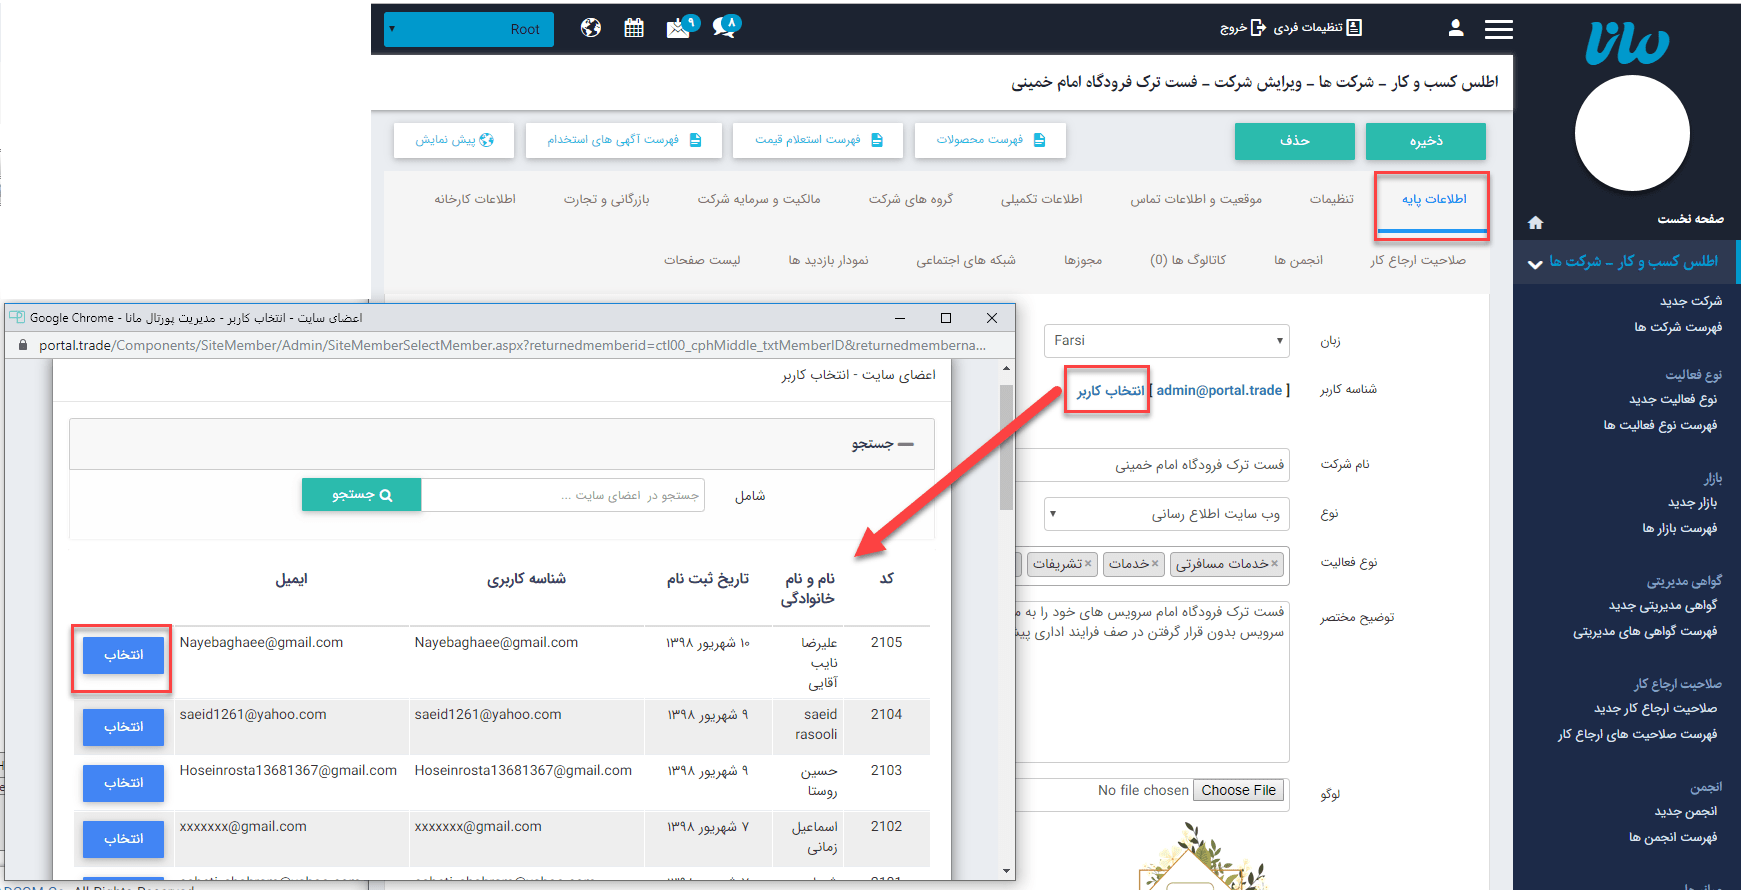Open فهرست استعلام قیمت button
Image resolution: width=1741 pixels, height=890 pixels.
818,140
